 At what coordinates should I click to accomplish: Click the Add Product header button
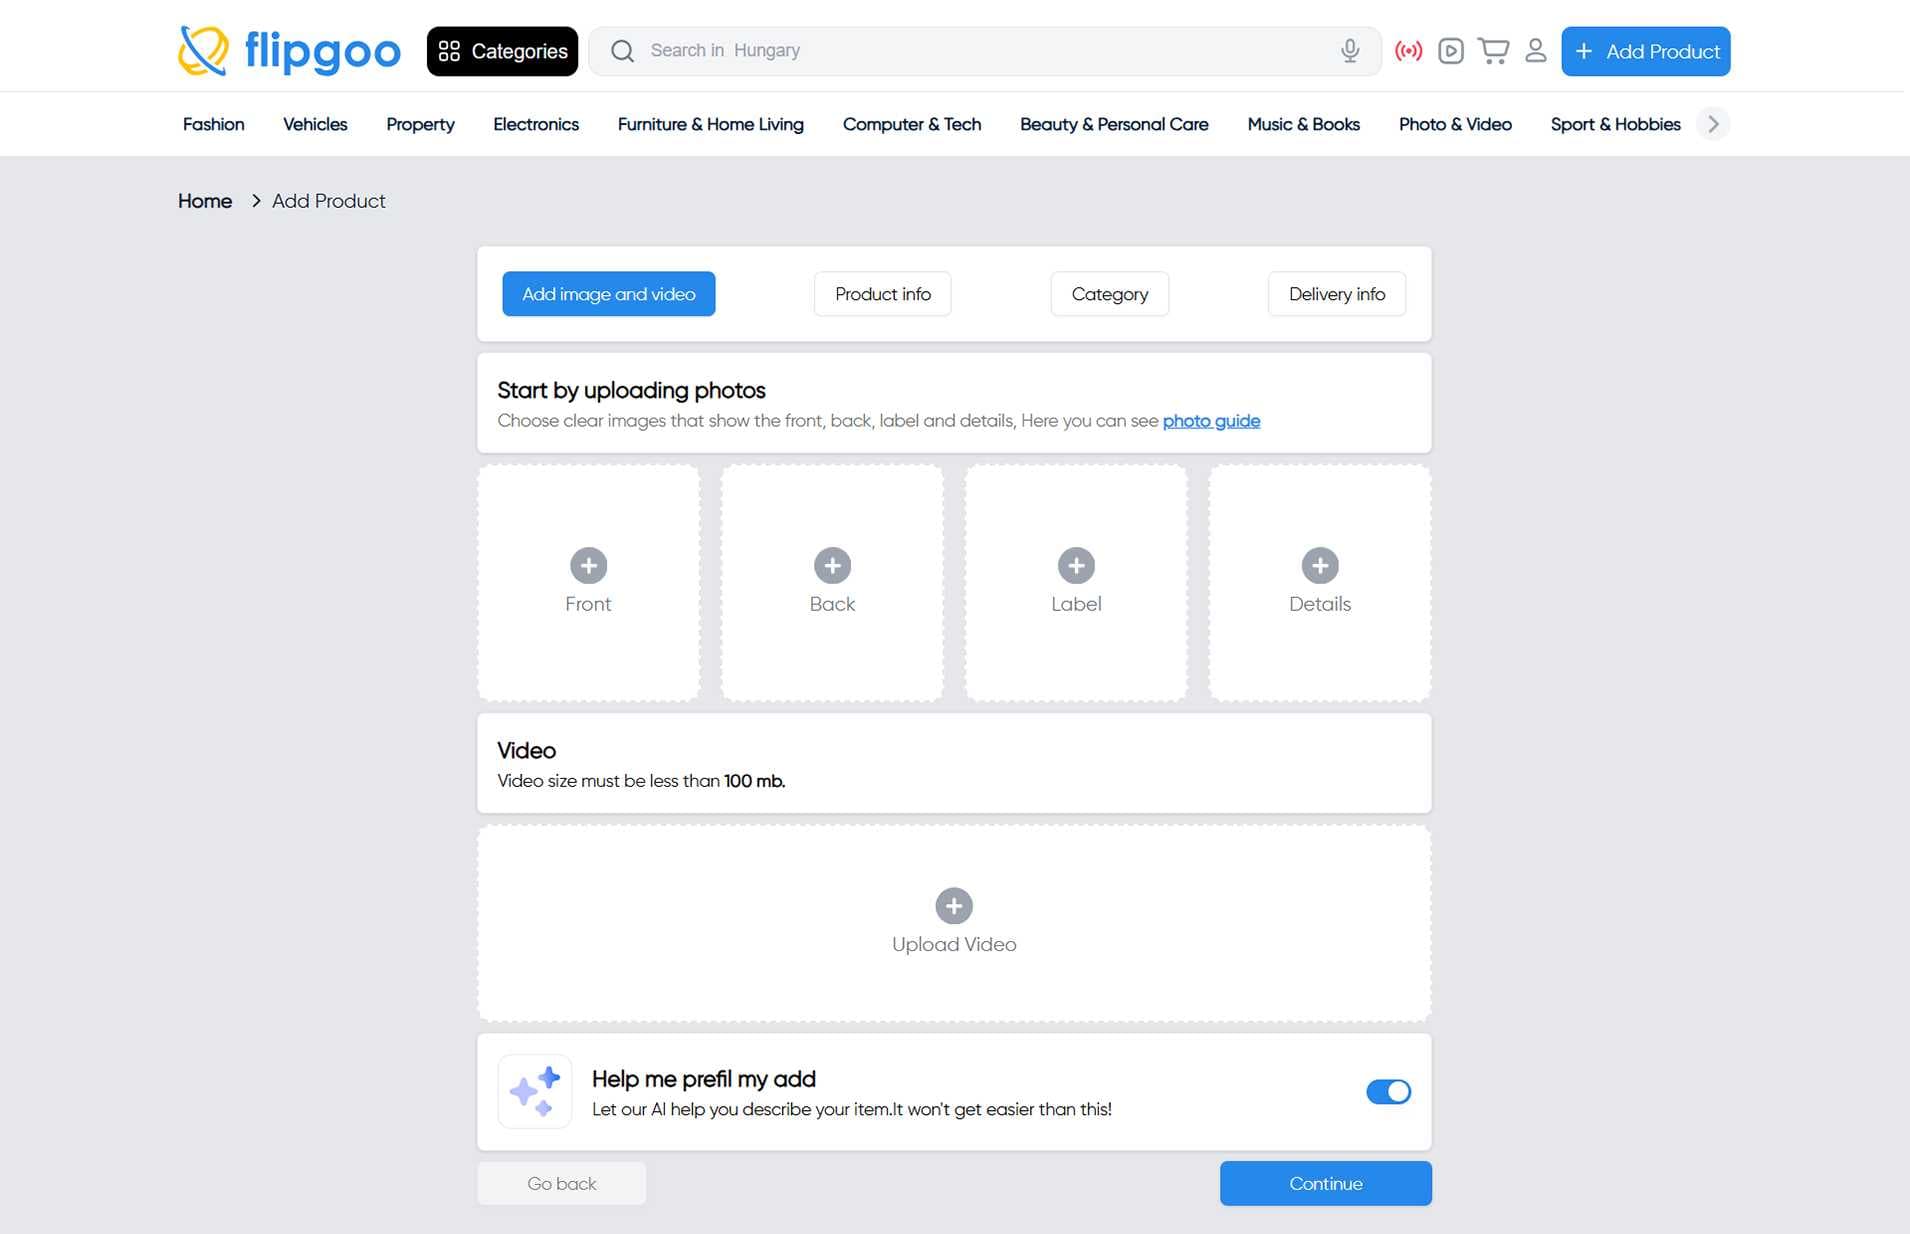pyautogui.click(x=1645, y=51)
